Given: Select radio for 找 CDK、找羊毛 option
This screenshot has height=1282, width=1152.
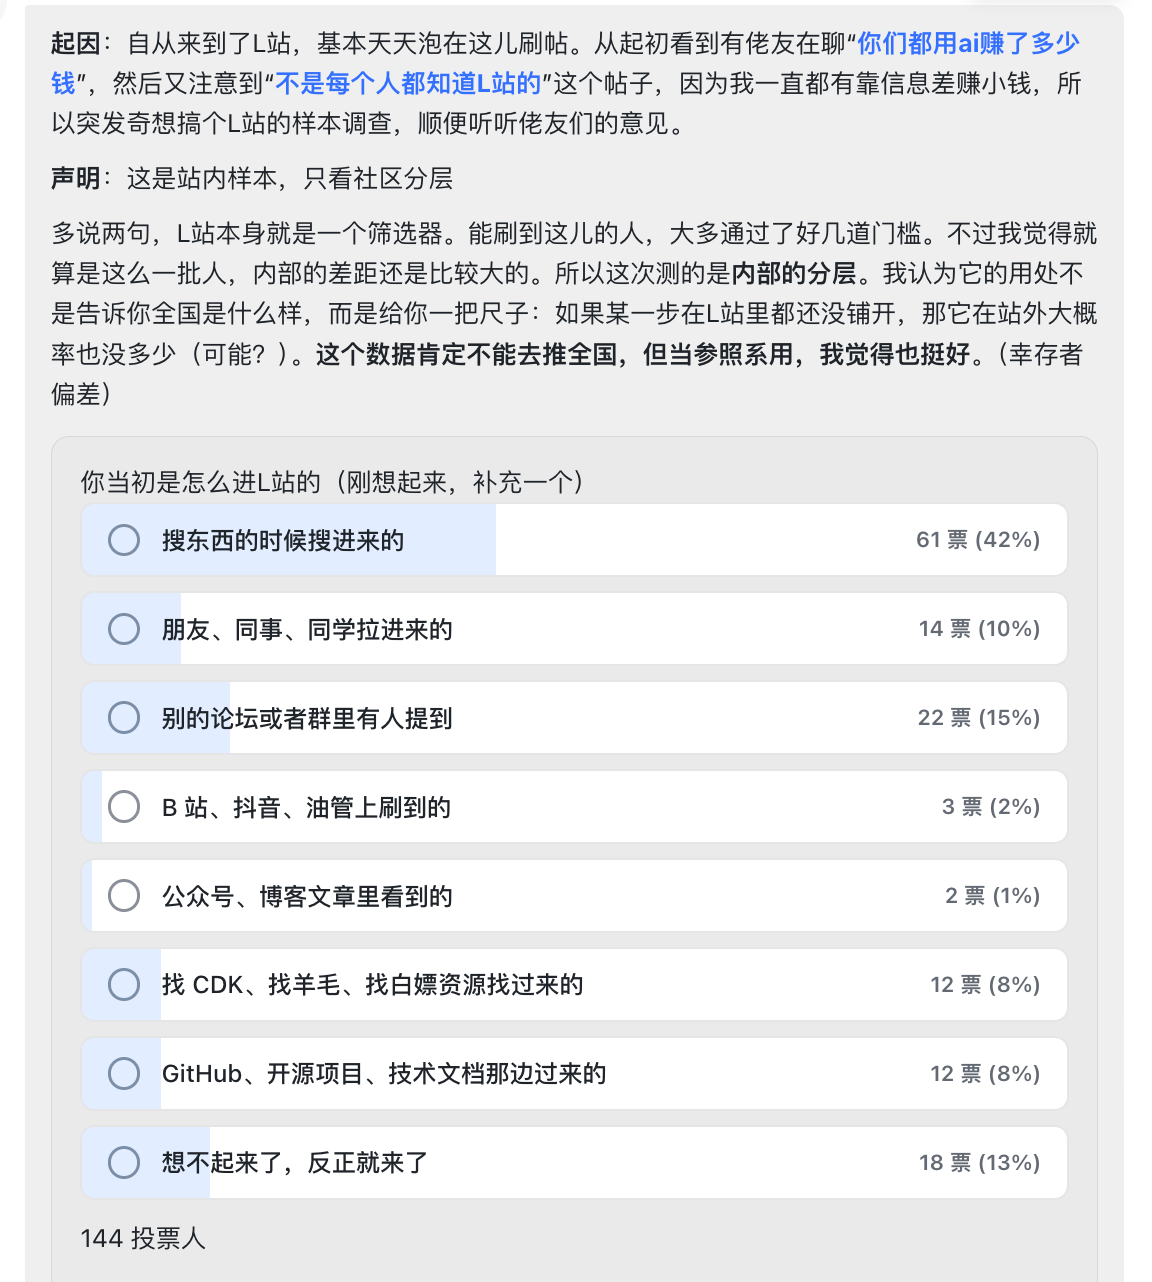Looking at the screenshot, I should click(124, 985).
